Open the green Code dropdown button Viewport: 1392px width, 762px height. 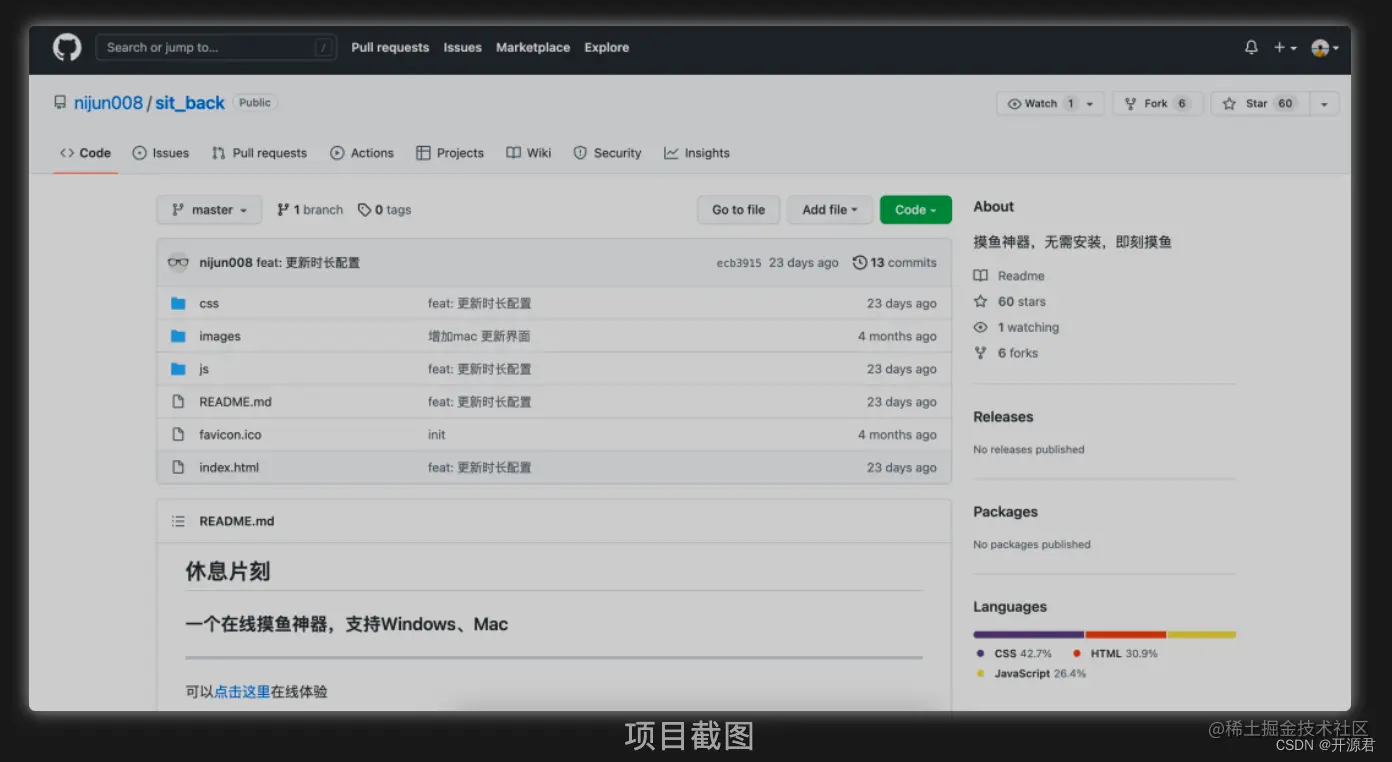tap(916, 210)
